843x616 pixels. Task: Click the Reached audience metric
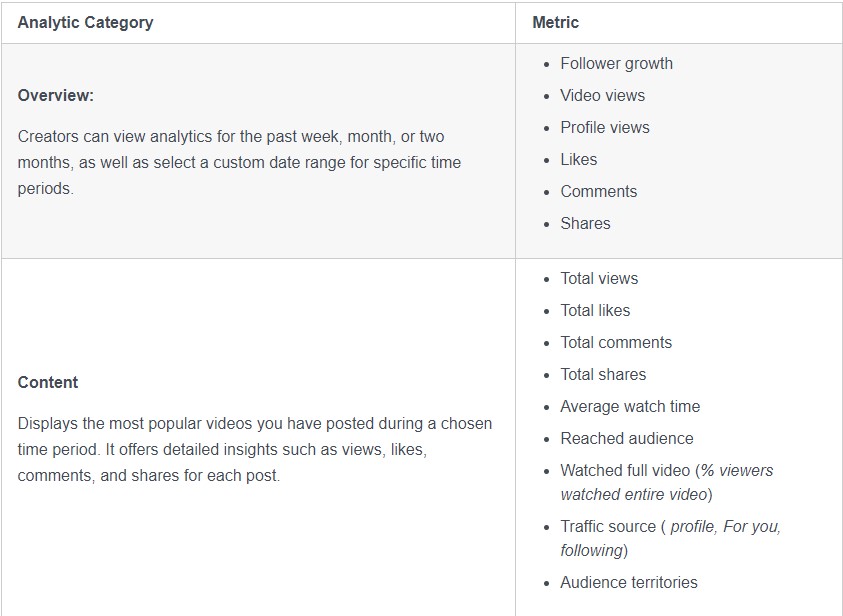click(x=626, y=438)
